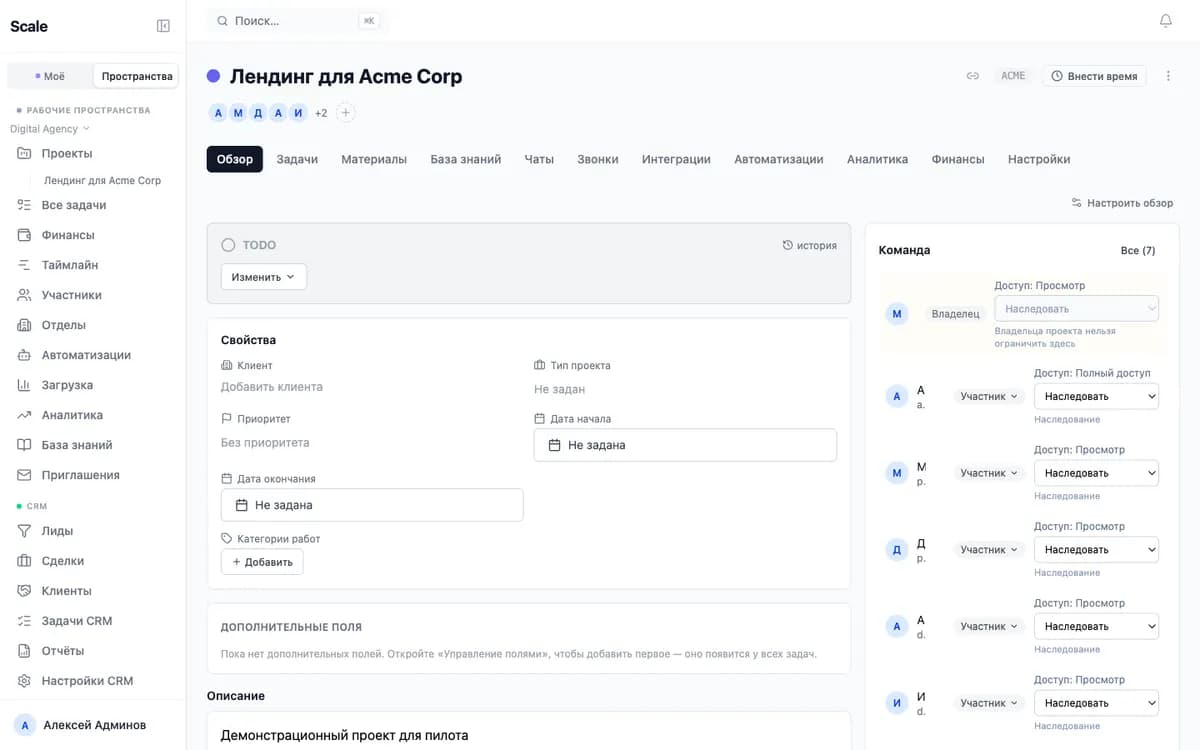Viewport: 1200px width, 750px height.
Task: Open Автоматизации in the sidebar
Action: (86, 355)
